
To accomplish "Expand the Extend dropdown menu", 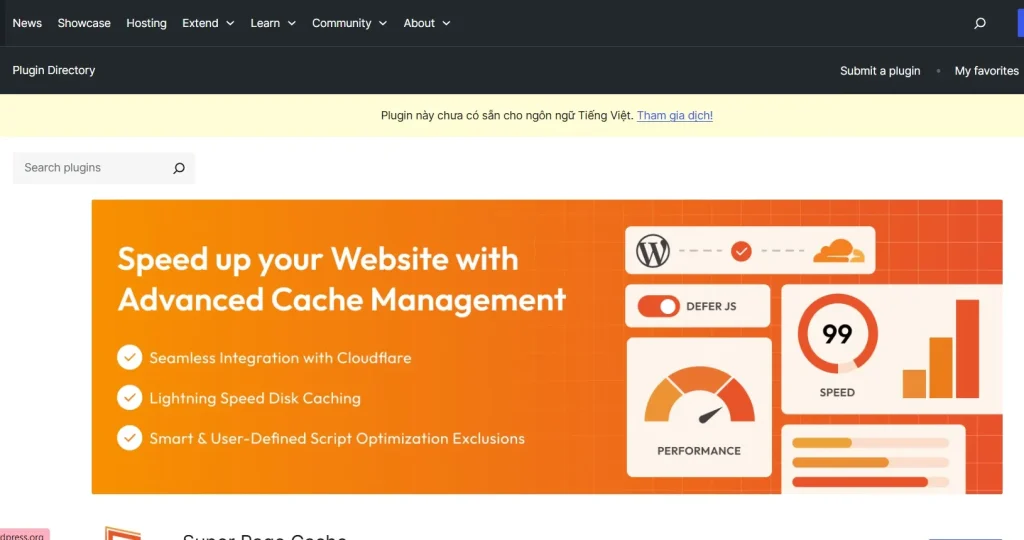I will point(208,23).
